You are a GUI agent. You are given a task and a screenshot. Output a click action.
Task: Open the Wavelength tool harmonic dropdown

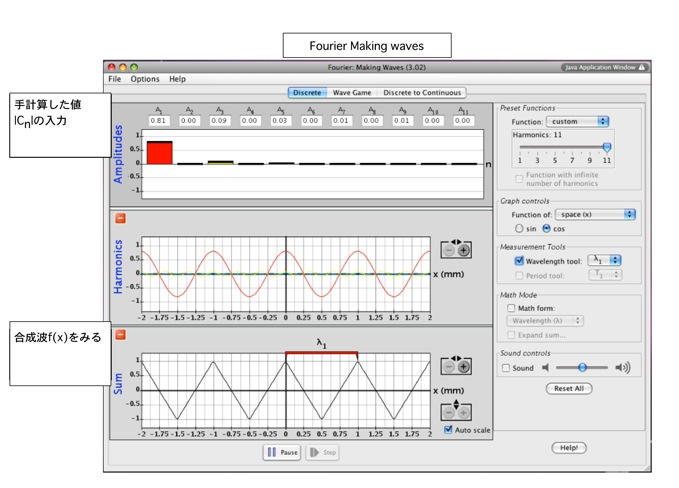pyautogui.click(x=604, y=260)
